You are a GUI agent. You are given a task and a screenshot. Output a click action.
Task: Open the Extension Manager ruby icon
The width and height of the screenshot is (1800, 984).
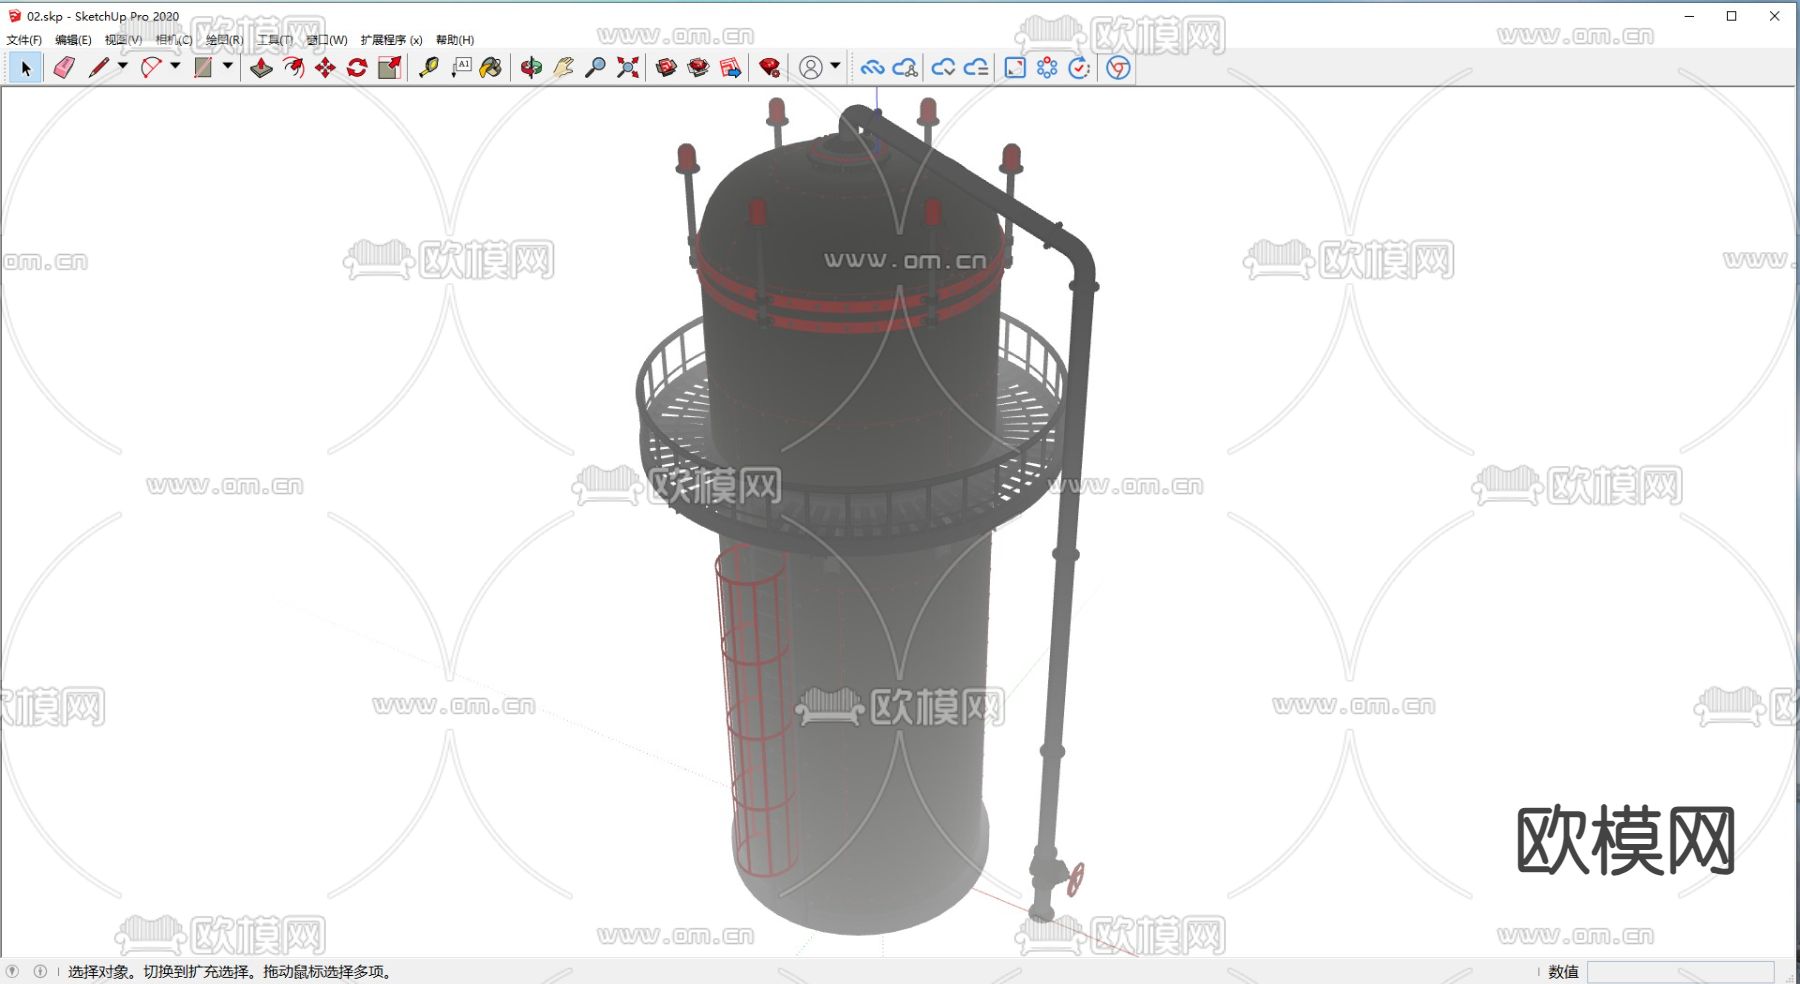pos(769,68)
